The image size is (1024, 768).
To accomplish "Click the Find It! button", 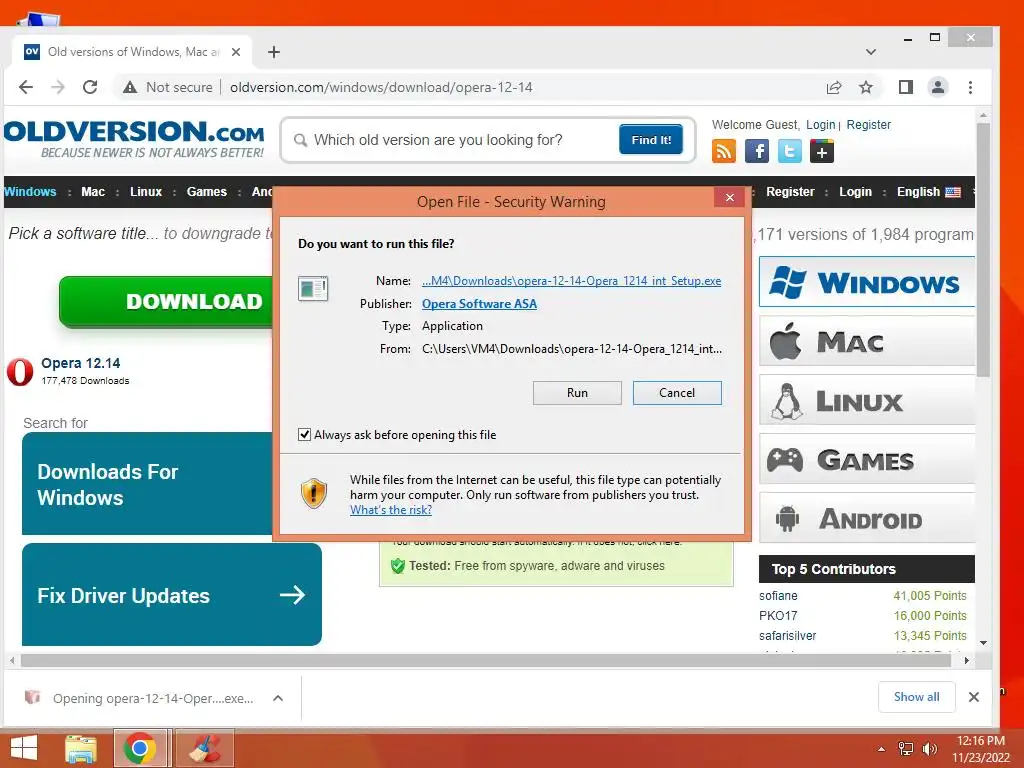I will (651, 140).
